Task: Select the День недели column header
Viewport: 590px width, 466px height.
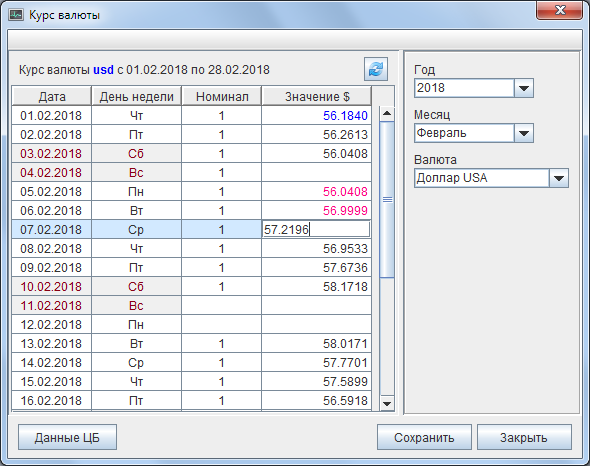Action: [x=136, y=96]
